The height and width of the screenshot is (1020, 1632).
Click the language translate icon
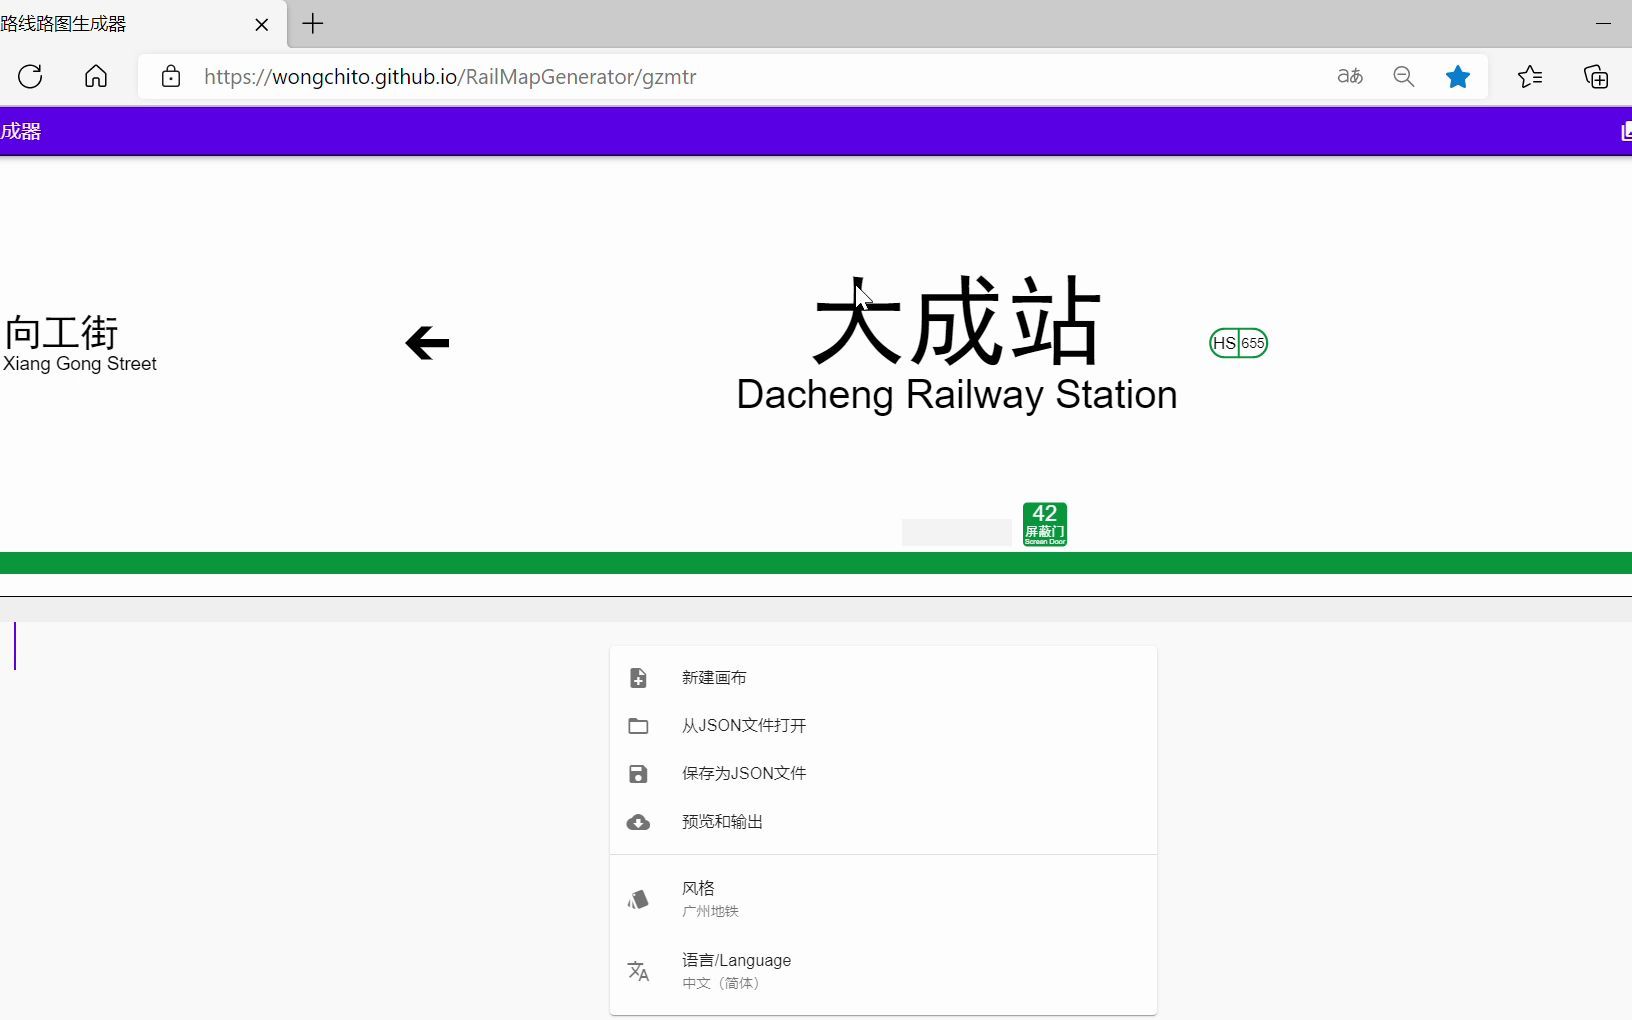click(638, 971)
